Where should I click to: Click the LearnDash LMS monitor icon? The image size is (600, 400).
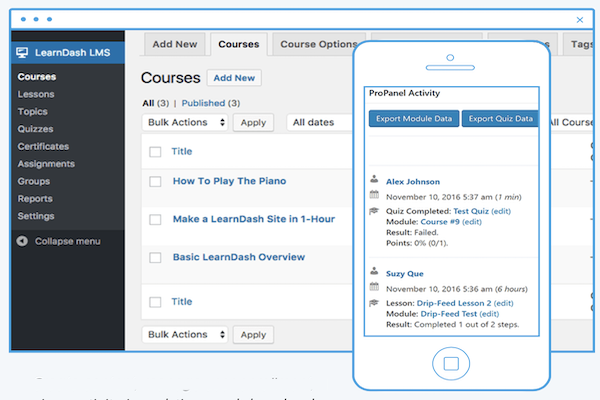tap(22, 52)
